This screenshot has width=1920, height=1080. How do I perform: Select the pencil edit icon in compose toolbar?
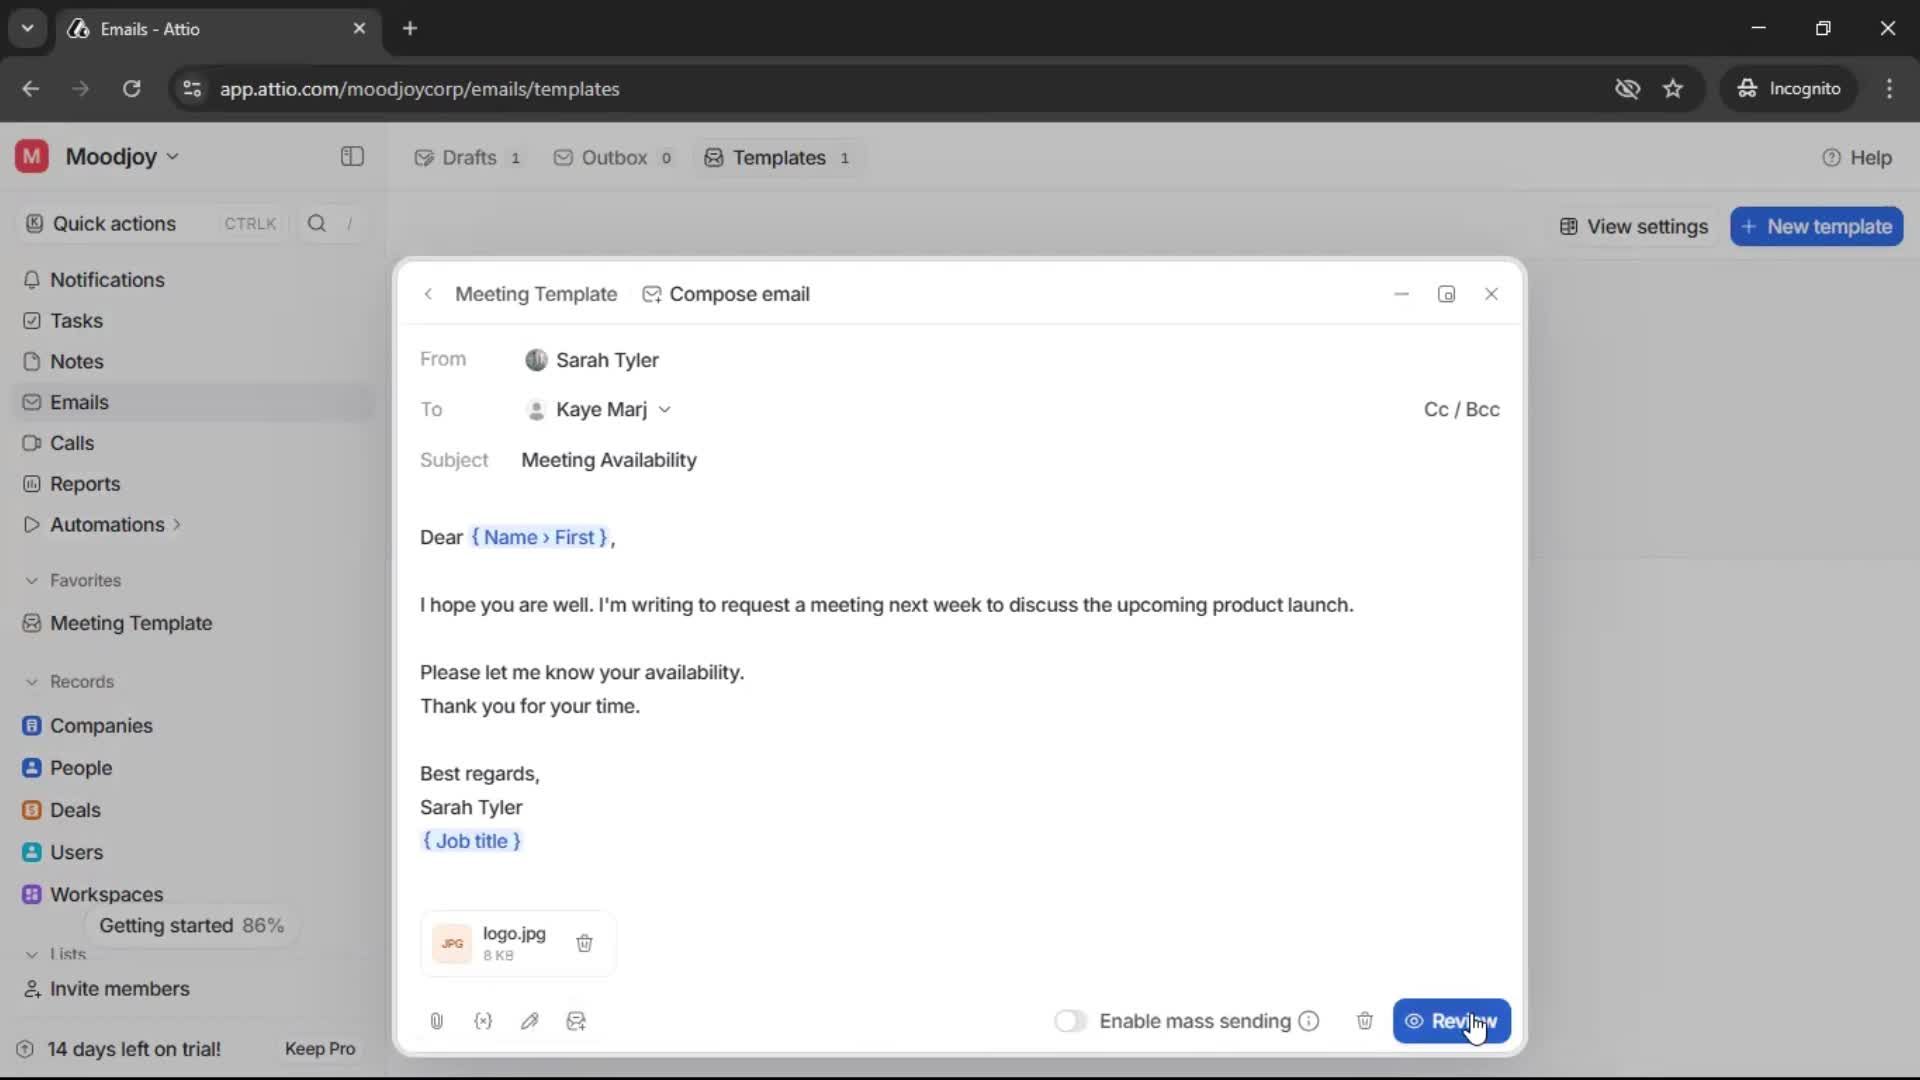pyautogui.click(x=530, y=1021)
